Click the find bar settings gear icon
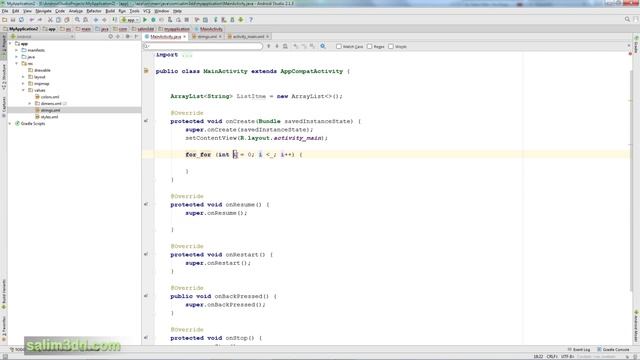Screen dimensions: 640x360 point(322,46)
